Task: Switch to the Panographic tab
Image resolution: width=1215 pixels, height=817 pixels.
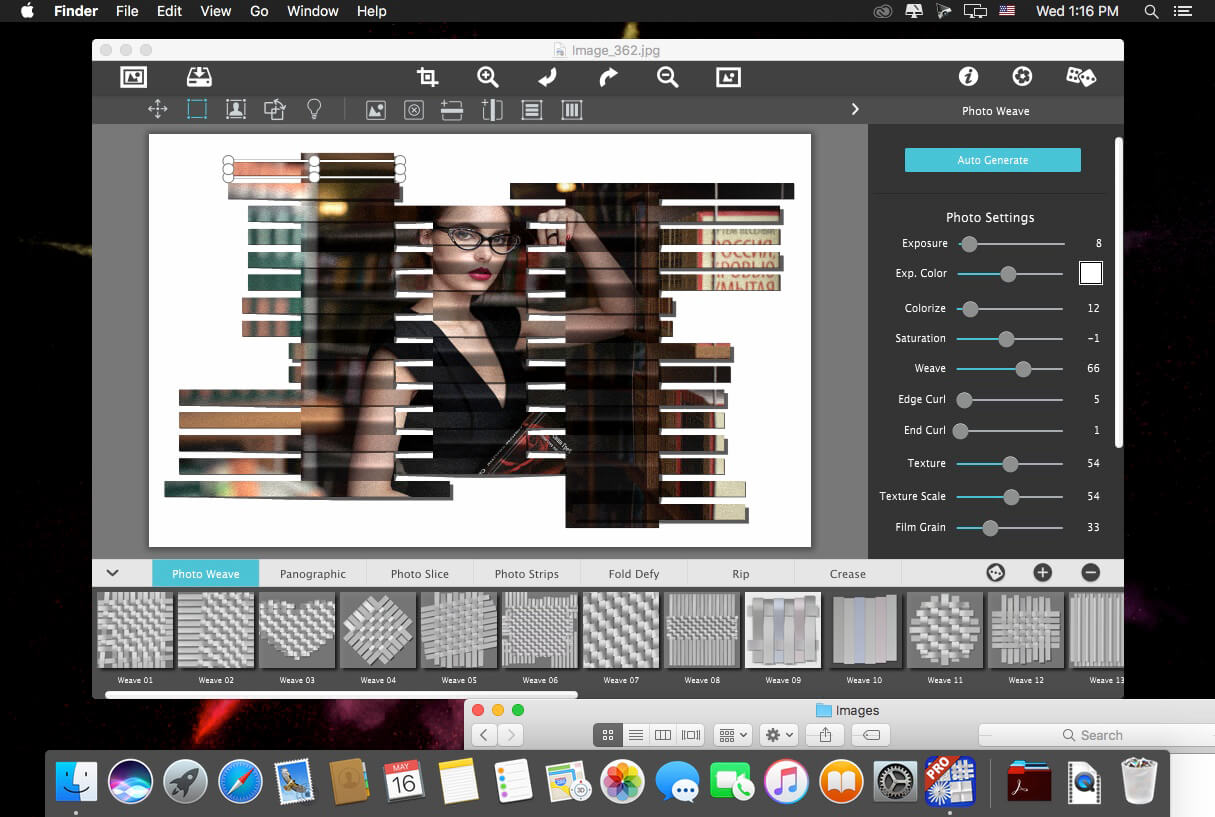Action: [x=313, y=574]
